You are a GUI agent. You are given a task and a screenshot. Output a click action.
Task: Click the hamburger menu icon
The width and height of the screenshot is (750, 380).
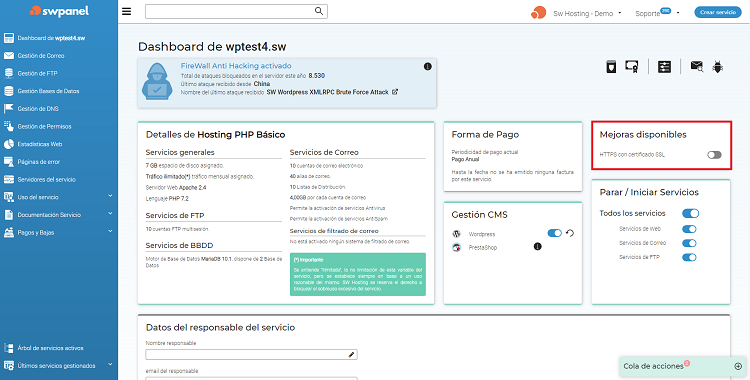coord(126,11)
